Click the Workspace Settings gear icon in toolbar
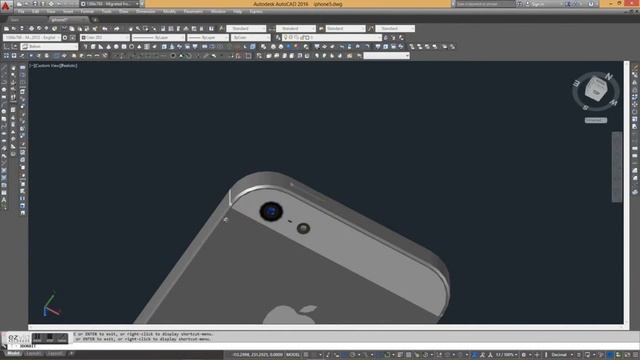This screenshot has width=640, height=360. click(65, 38)
